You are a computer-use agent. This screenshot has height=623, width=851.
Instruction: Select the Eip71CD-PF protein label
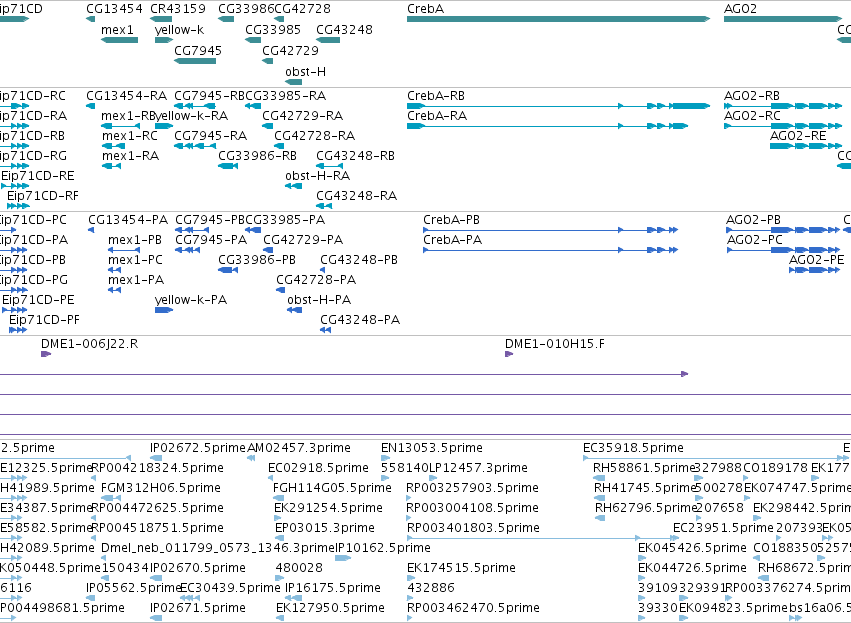tap(44, 320)
